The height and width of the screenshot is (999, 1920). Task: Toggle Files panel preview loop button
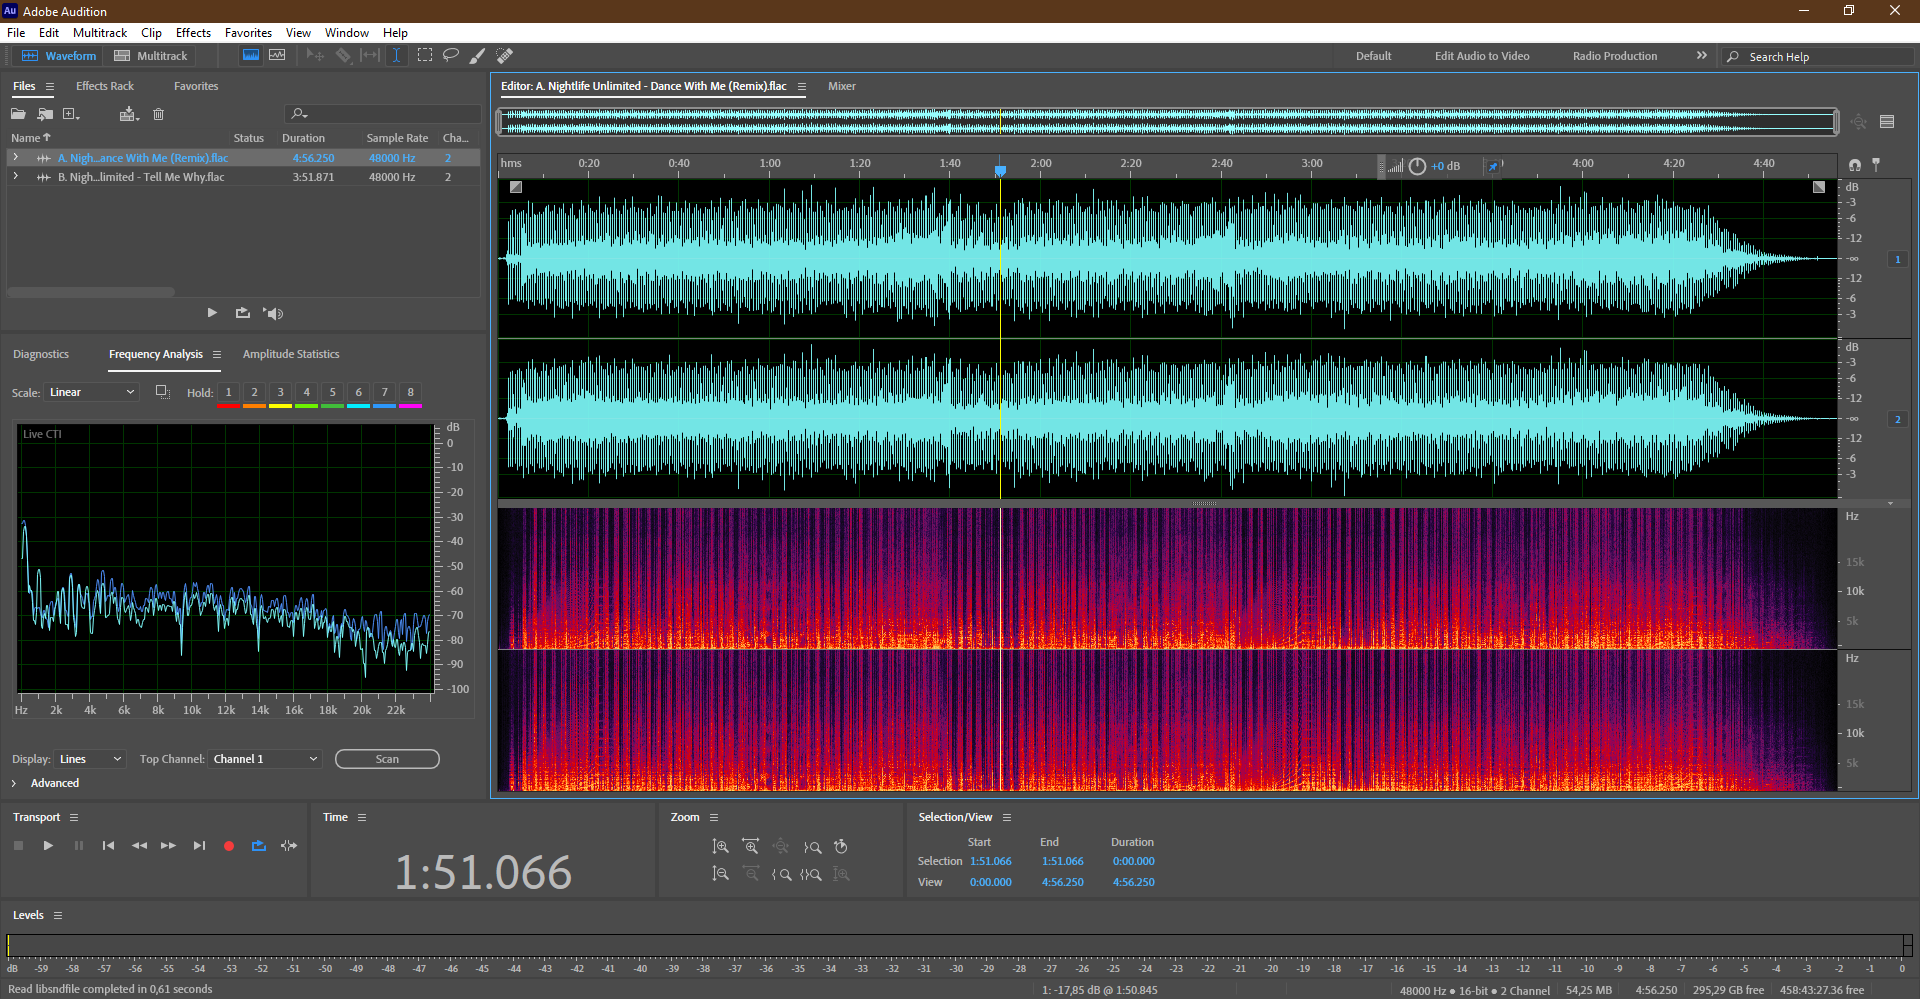click(242, 313)
